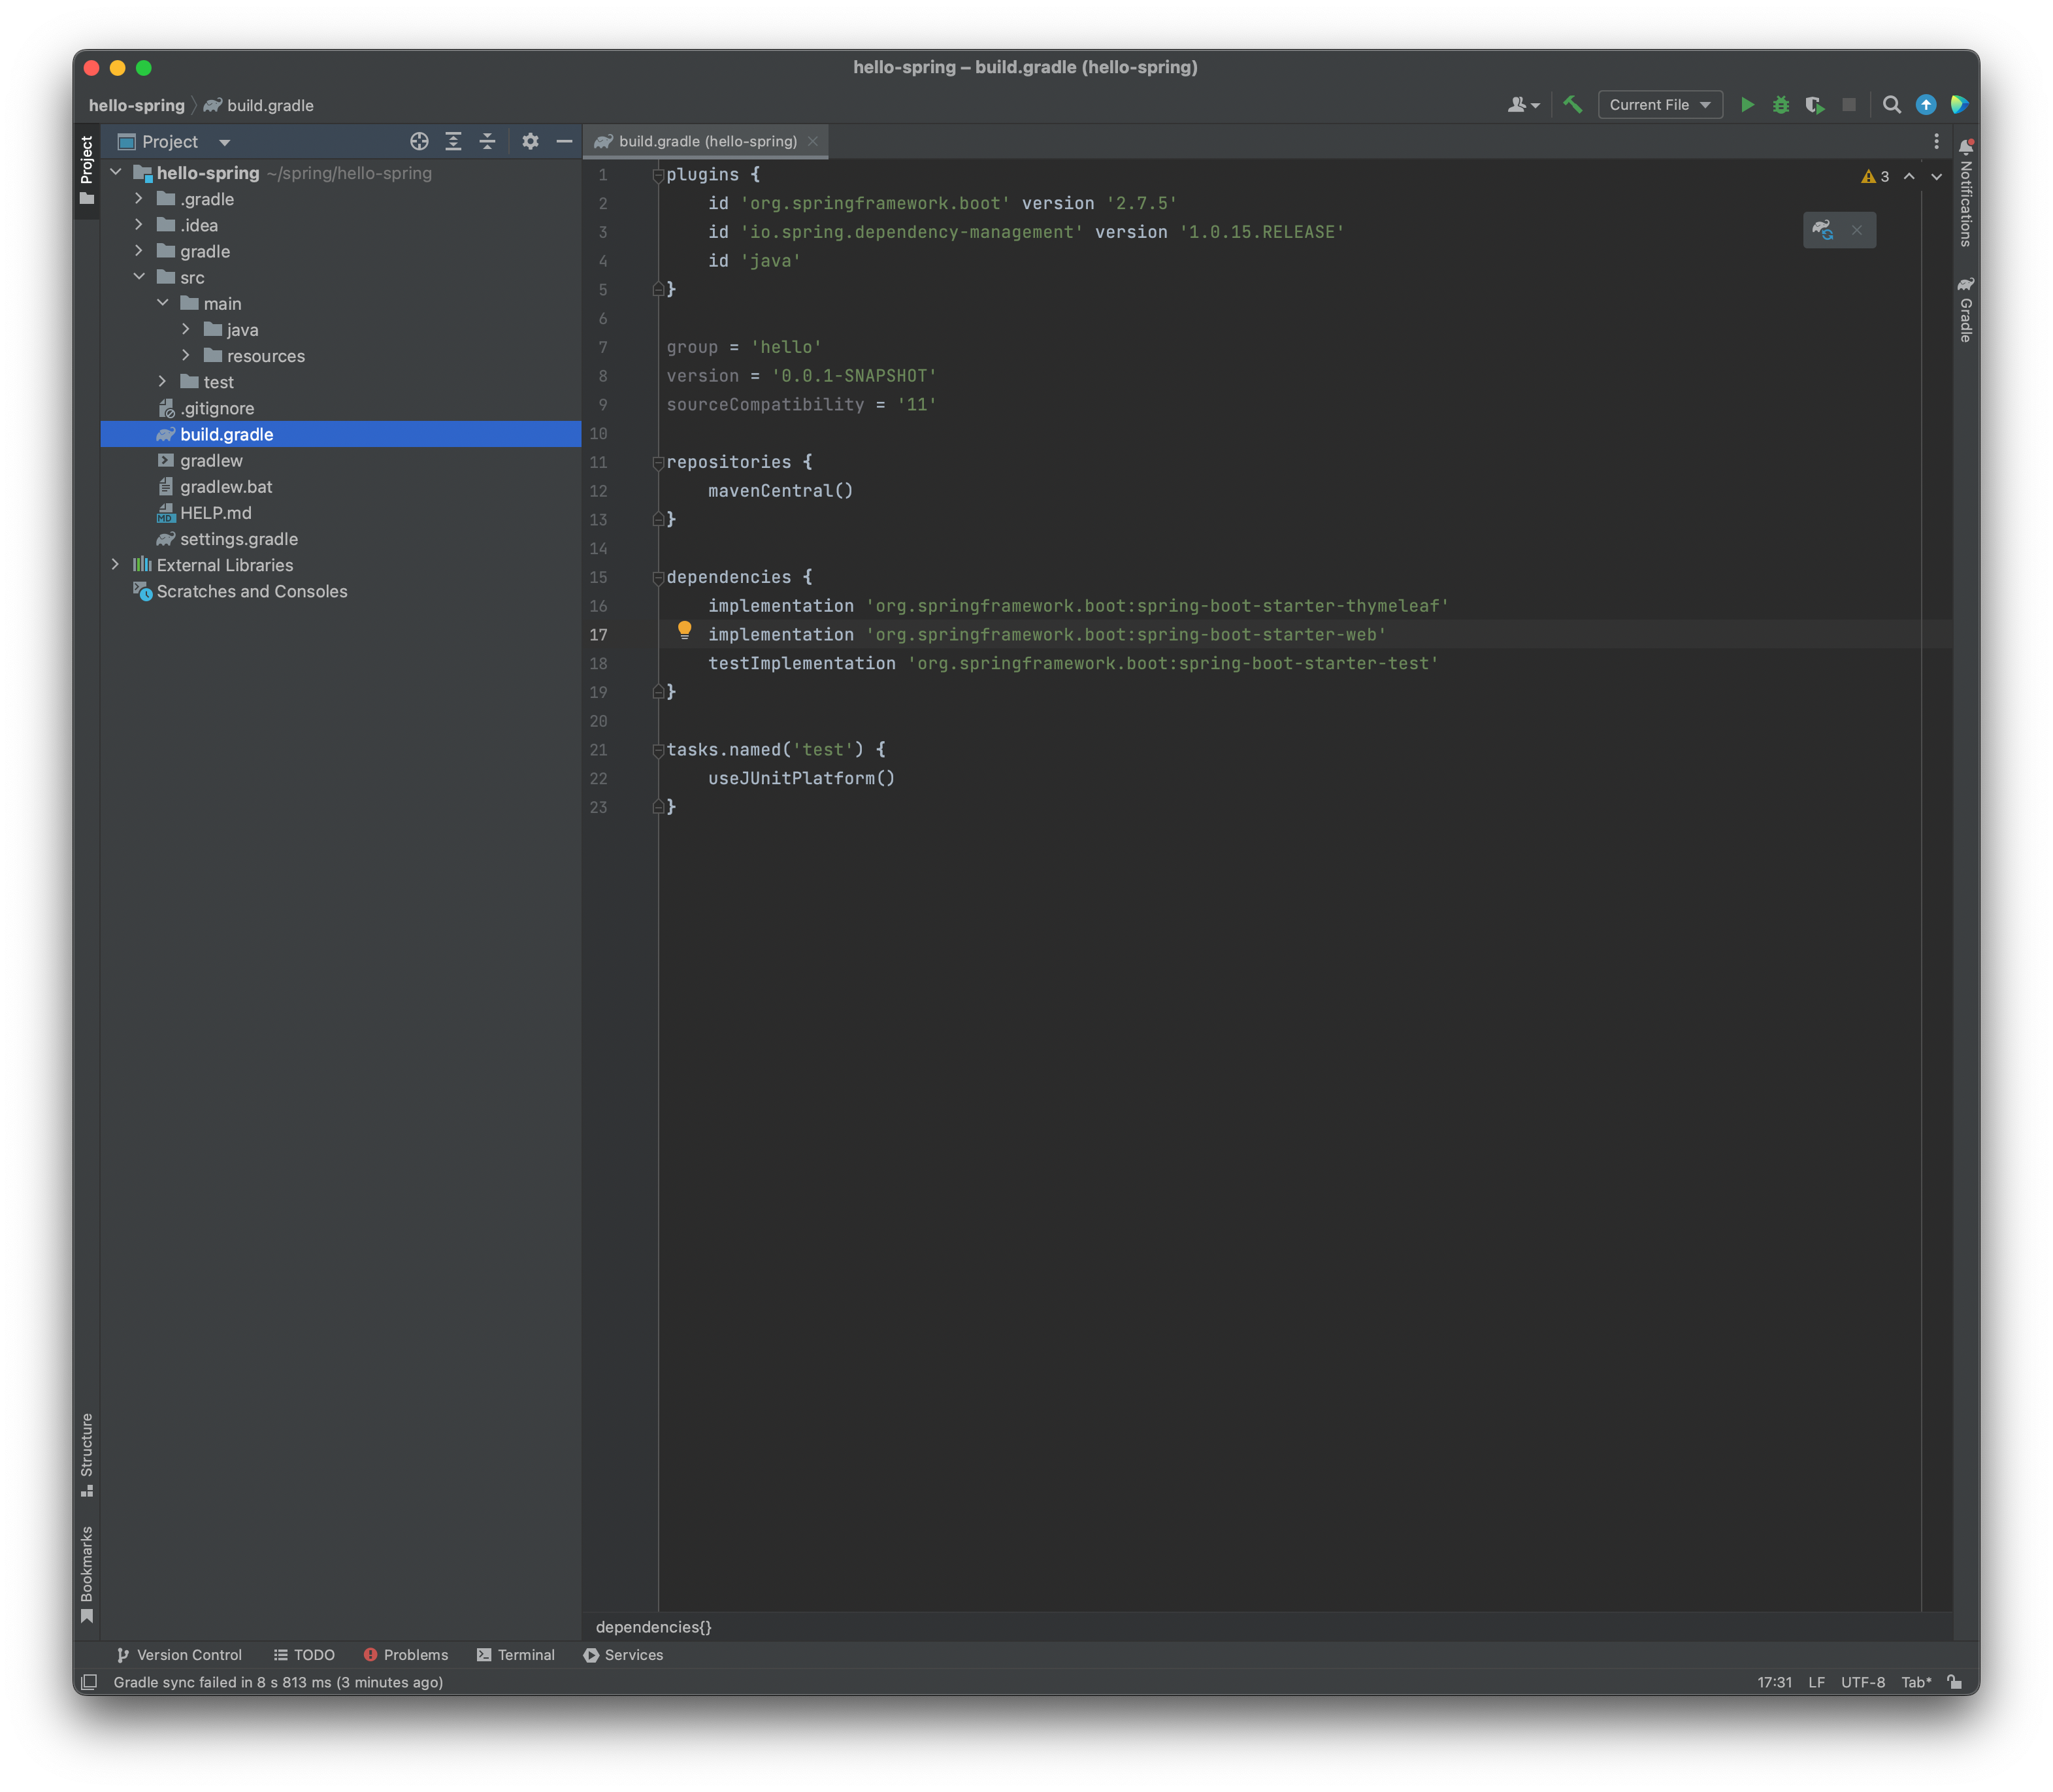The width and height of the screenshot is (2053, 1792).
Task: Dismiss the Gradle reload floating popup
Action: [1856, 230]
